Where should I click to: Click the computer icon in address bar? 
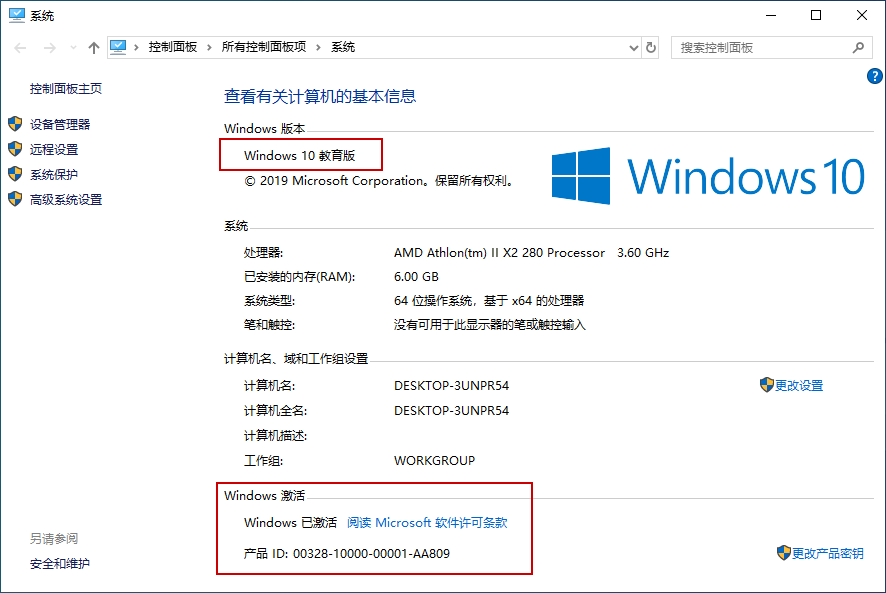118,47
